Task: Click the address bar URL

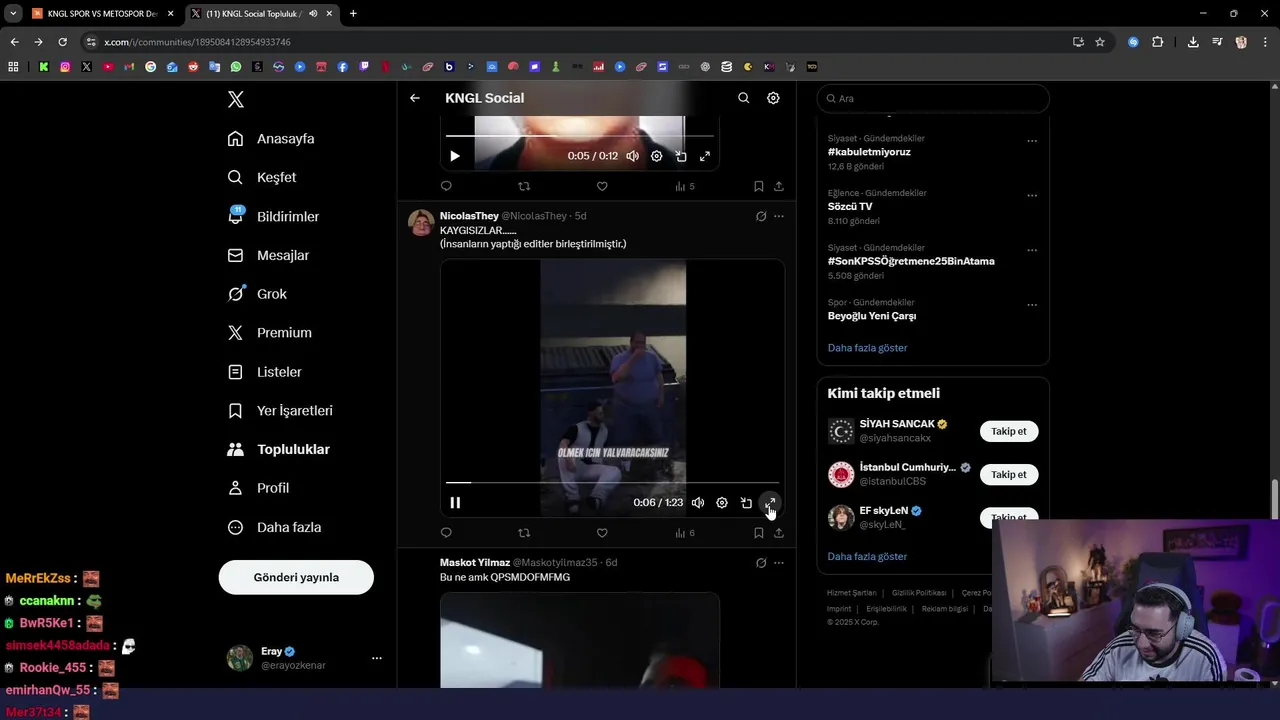Action: 197,42
